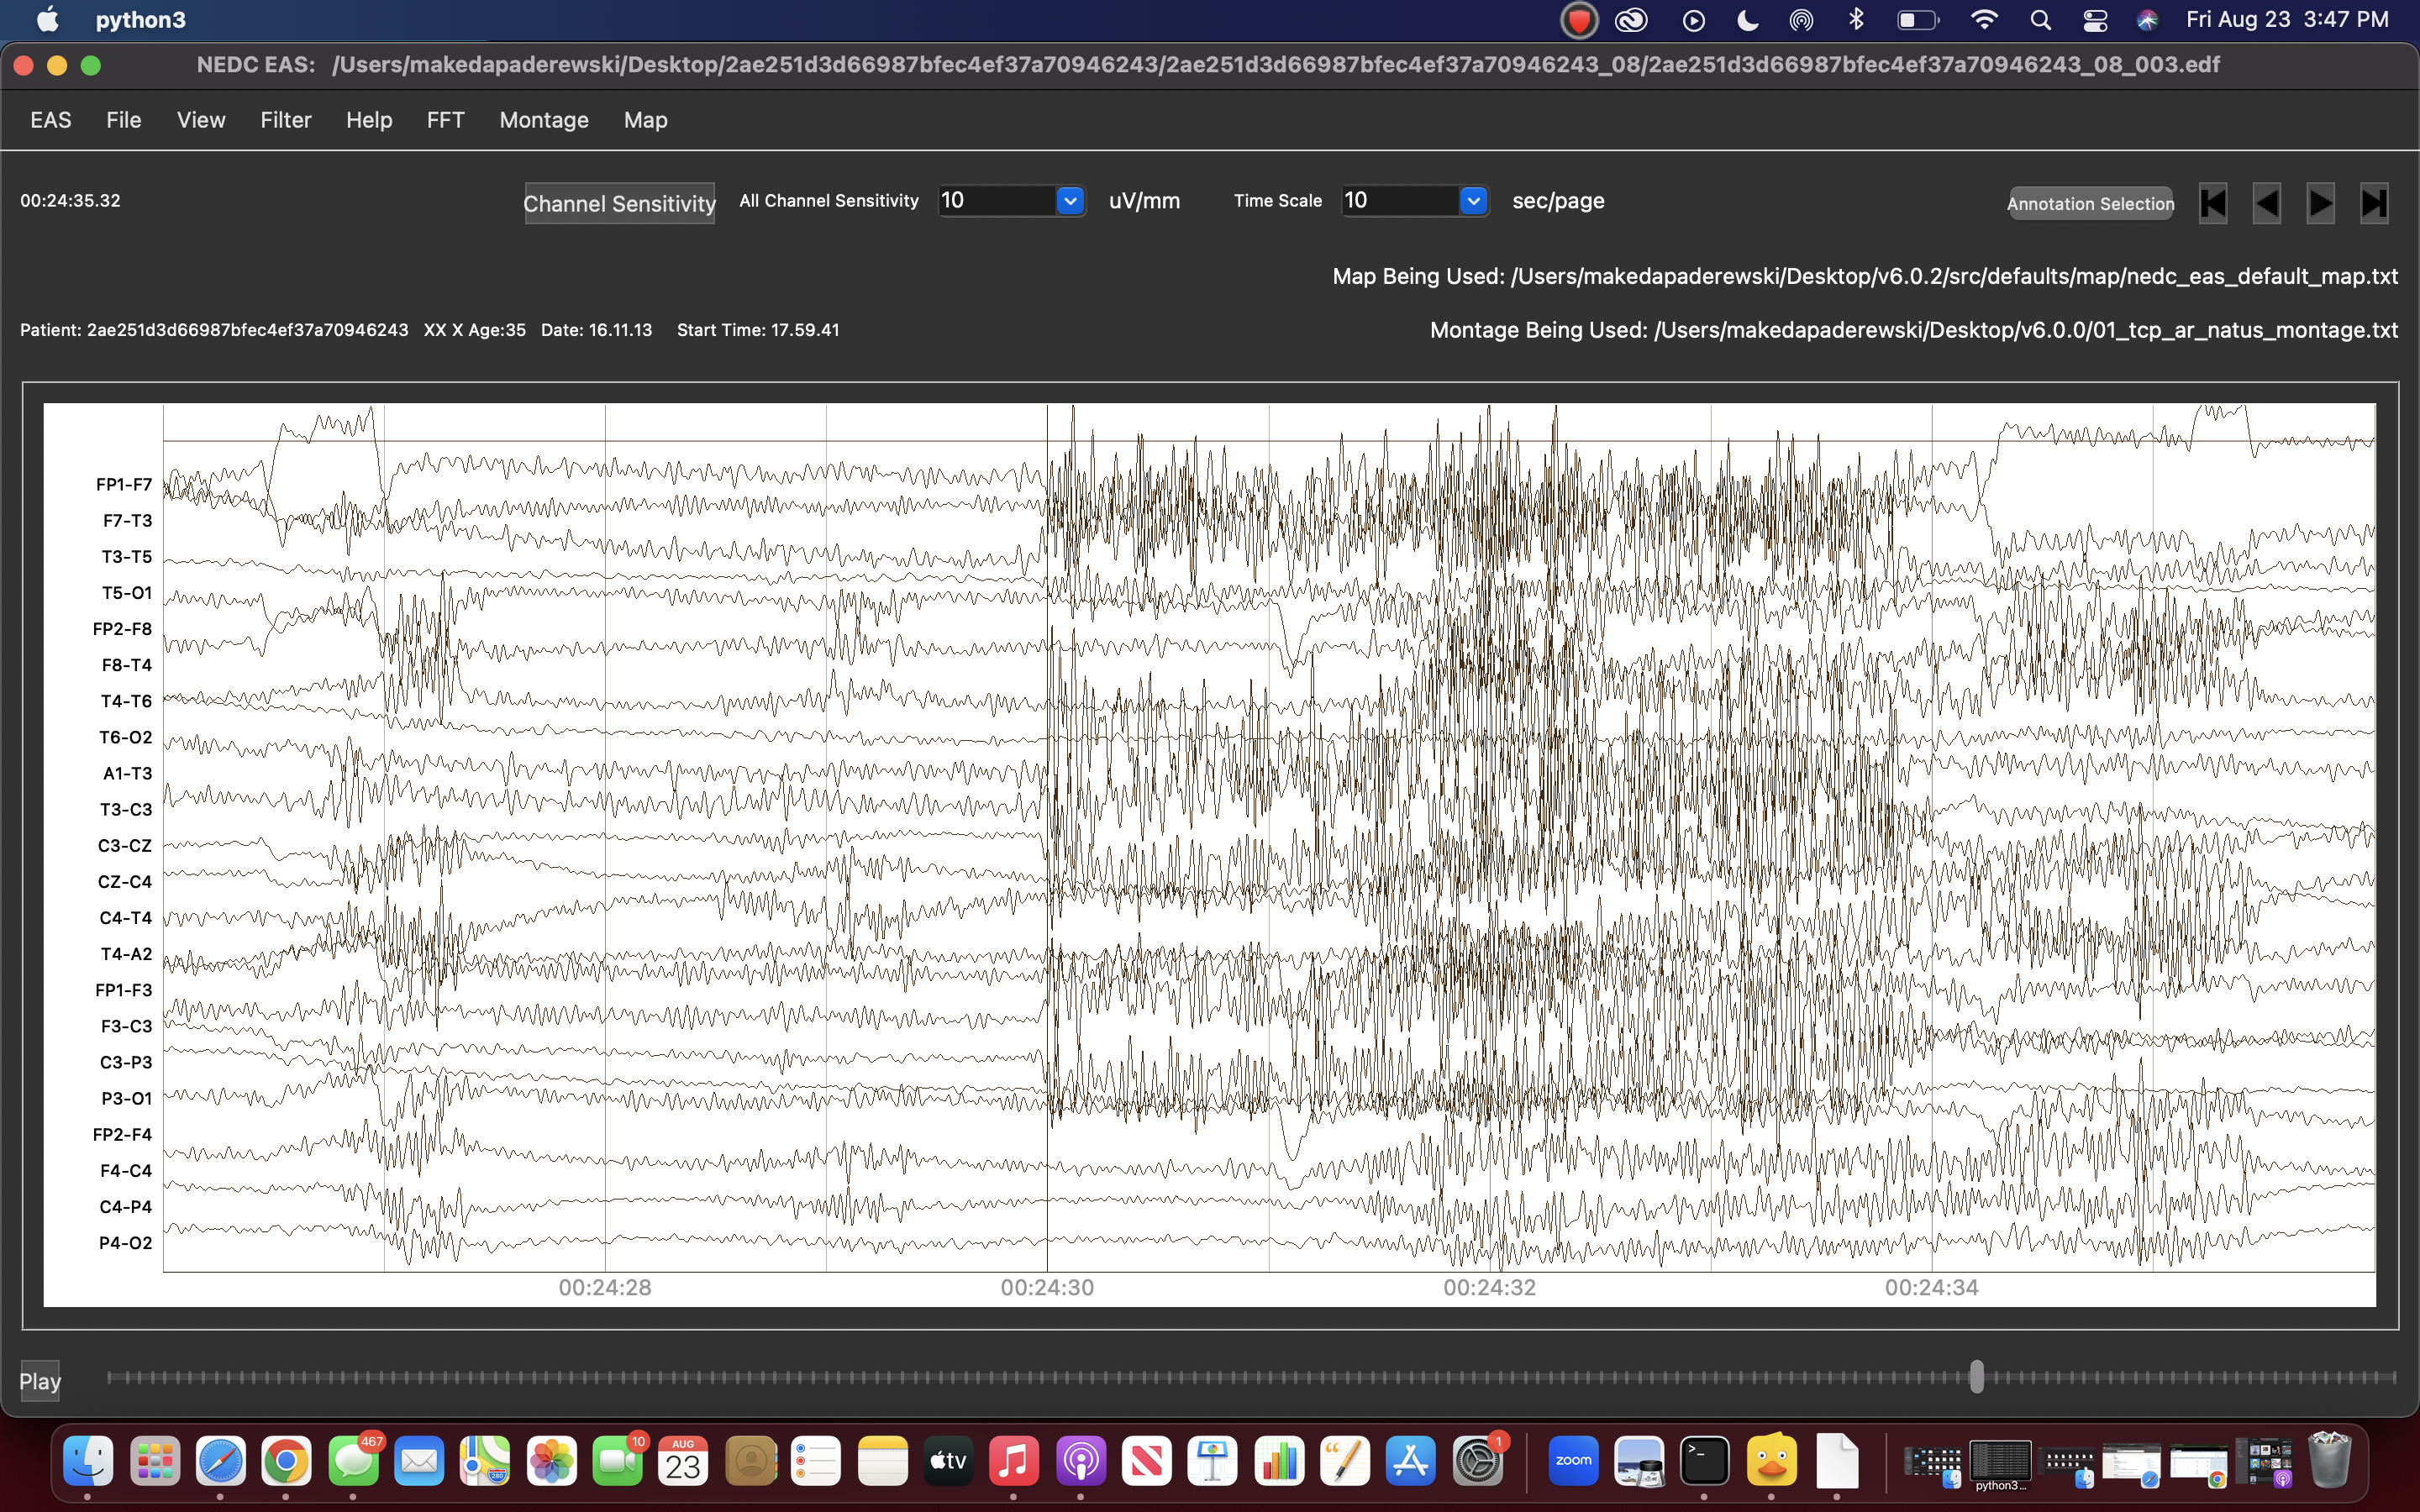Toggle Do Not Disturb moon icon
Viewport: 2420px width, 1512px height.
pyautogui.click(x=1748, y=20)
